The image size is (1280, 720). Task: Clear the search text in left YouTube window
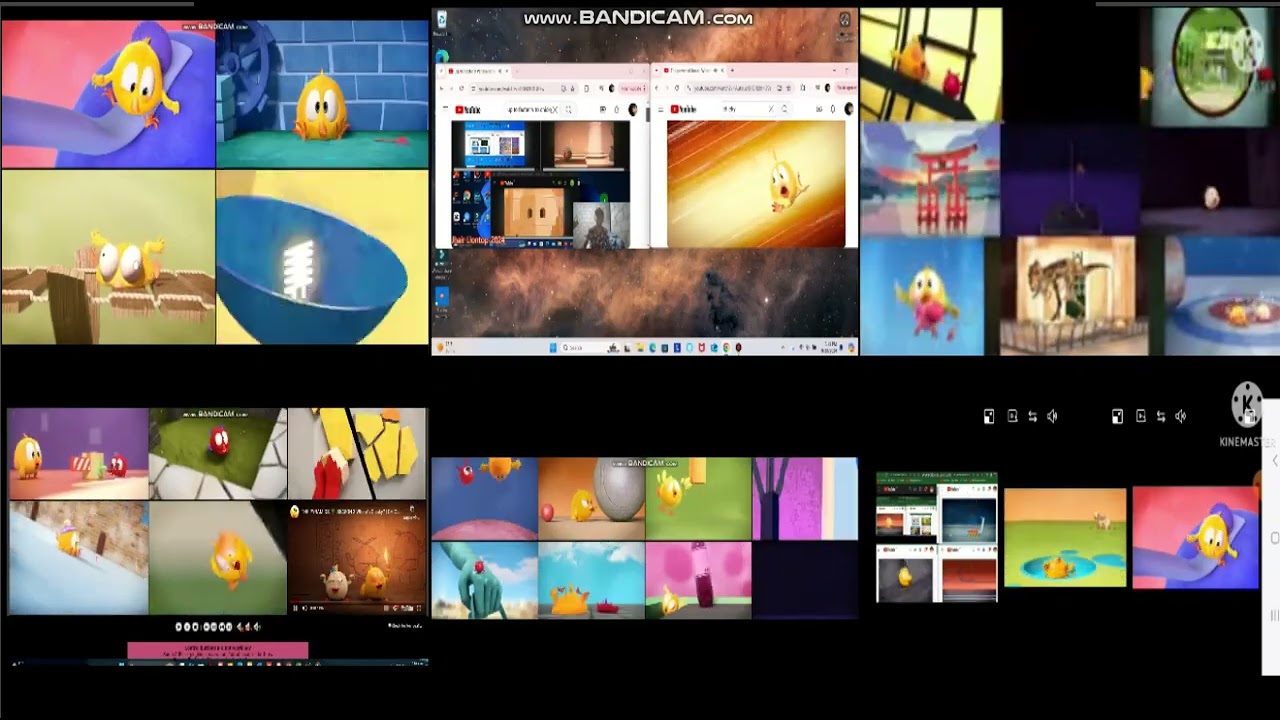click(555, 109)
